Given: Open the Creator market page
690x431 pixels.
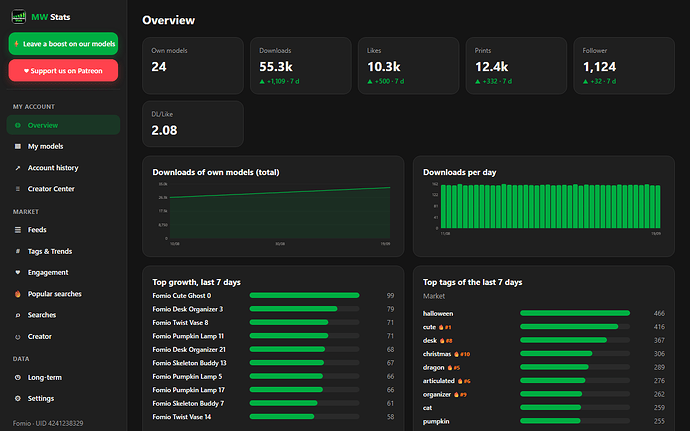Looking at the screenshot, I should pos(63,337).
